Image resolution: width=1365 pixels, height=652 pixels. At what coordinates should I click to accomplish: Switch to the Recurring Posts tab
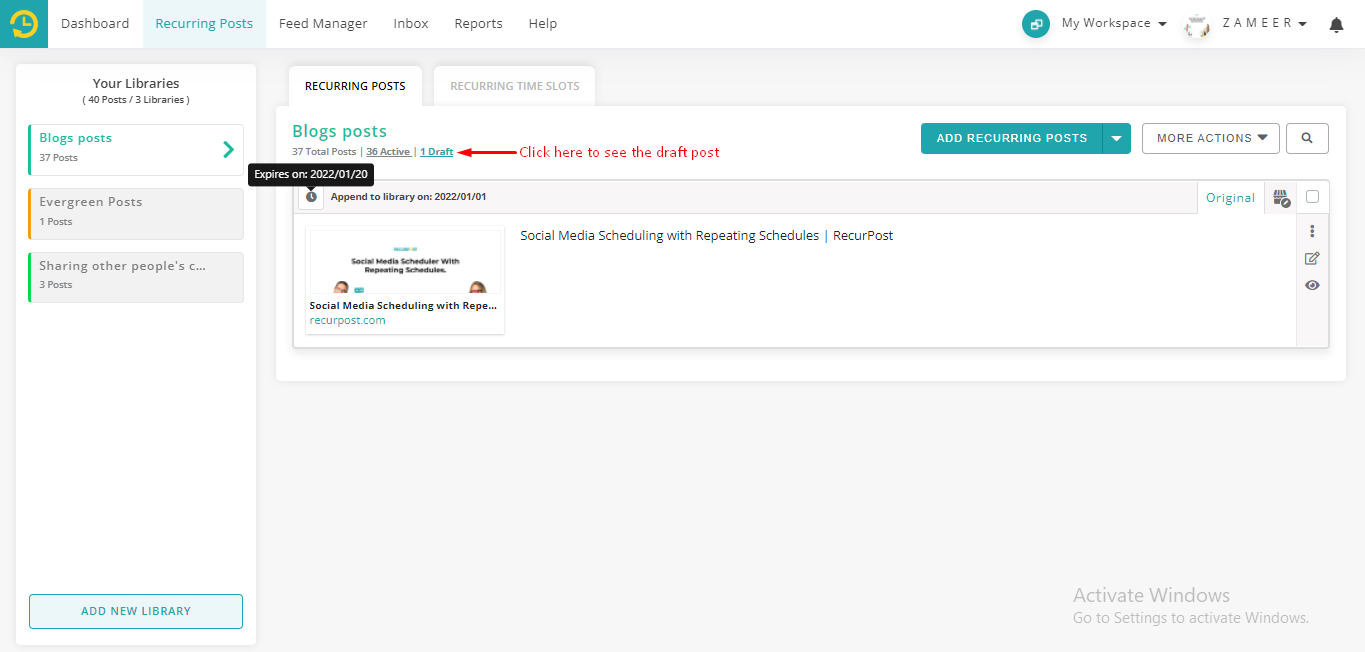click(355, 86)
